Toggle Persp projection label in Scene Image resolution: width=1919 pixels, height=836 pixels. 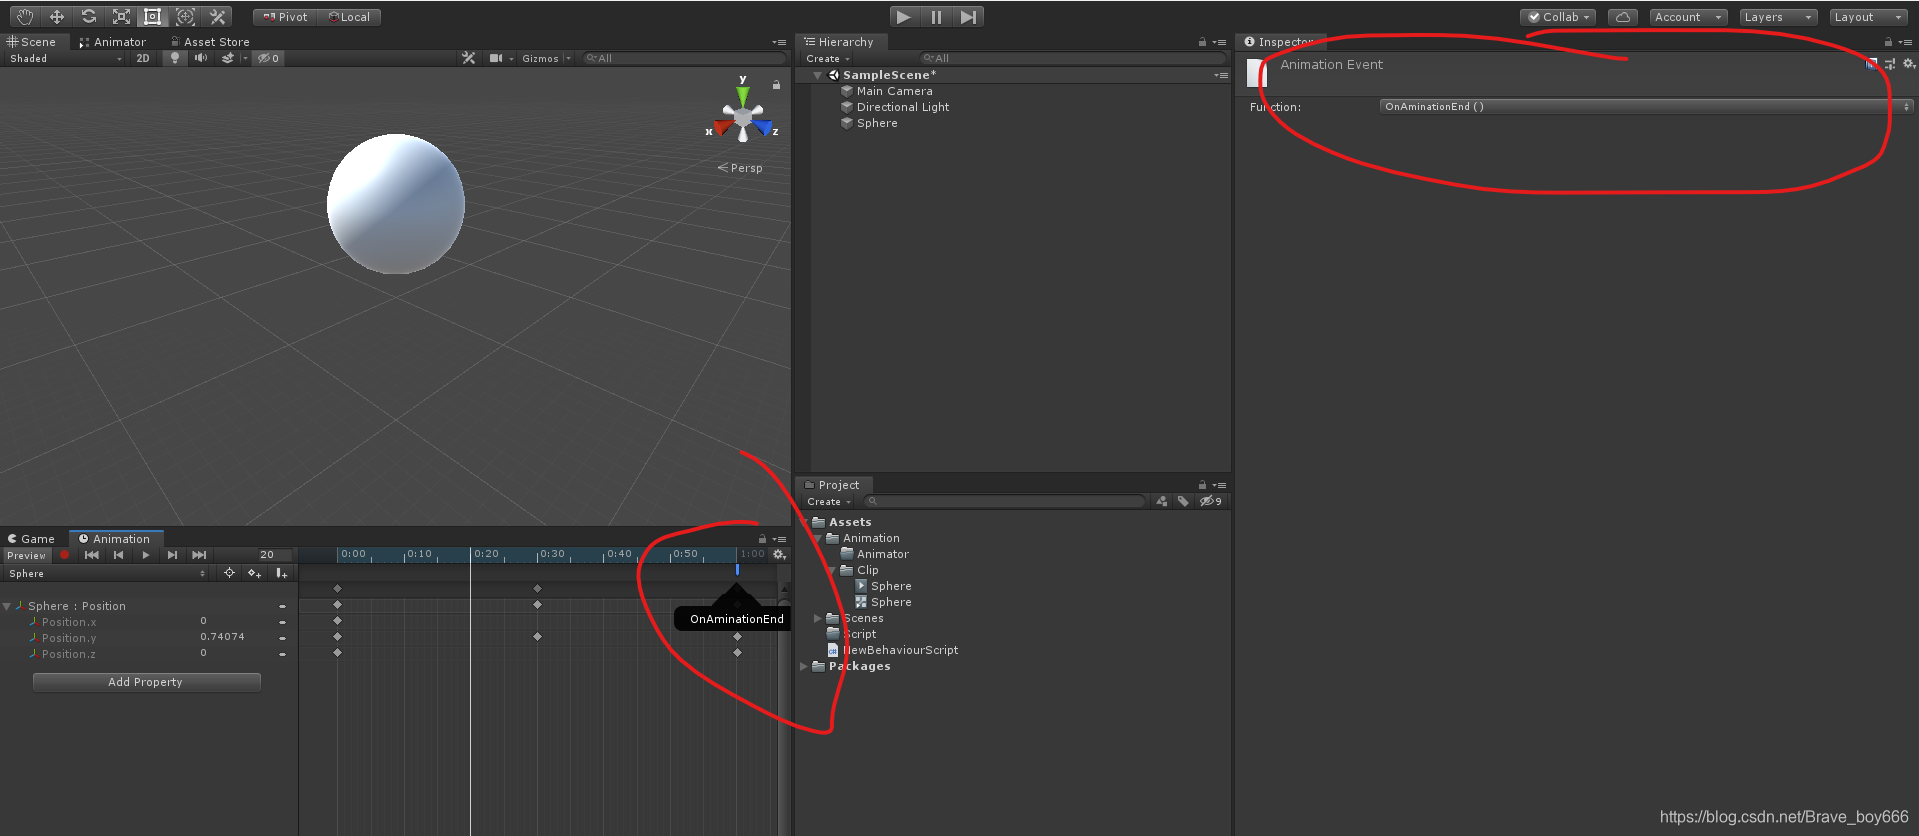(741, 168)
